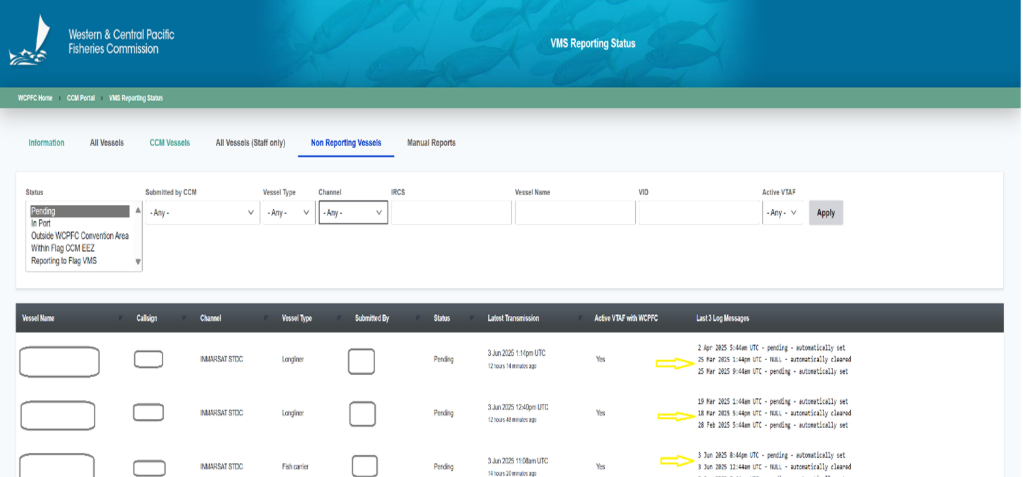Image resolution: width=1023 pixels, height=477 pixels.
Task: Click Western & Central Pacific Fisheries Commission title
Action: pos(121,41)
